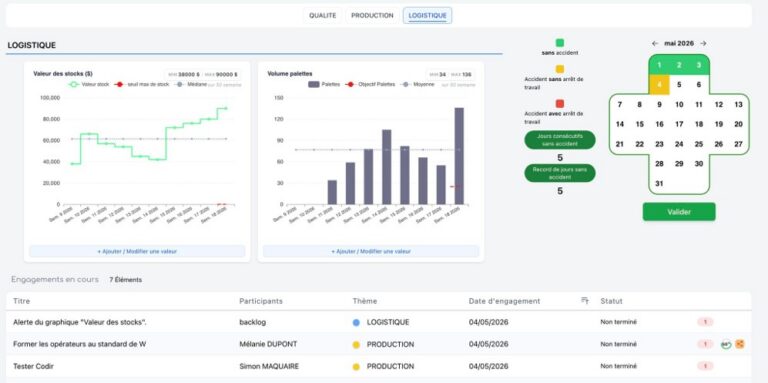The width and height of the screenshot is (768, 383).
Task: Select day 13 in calendar
Action: 739,104
